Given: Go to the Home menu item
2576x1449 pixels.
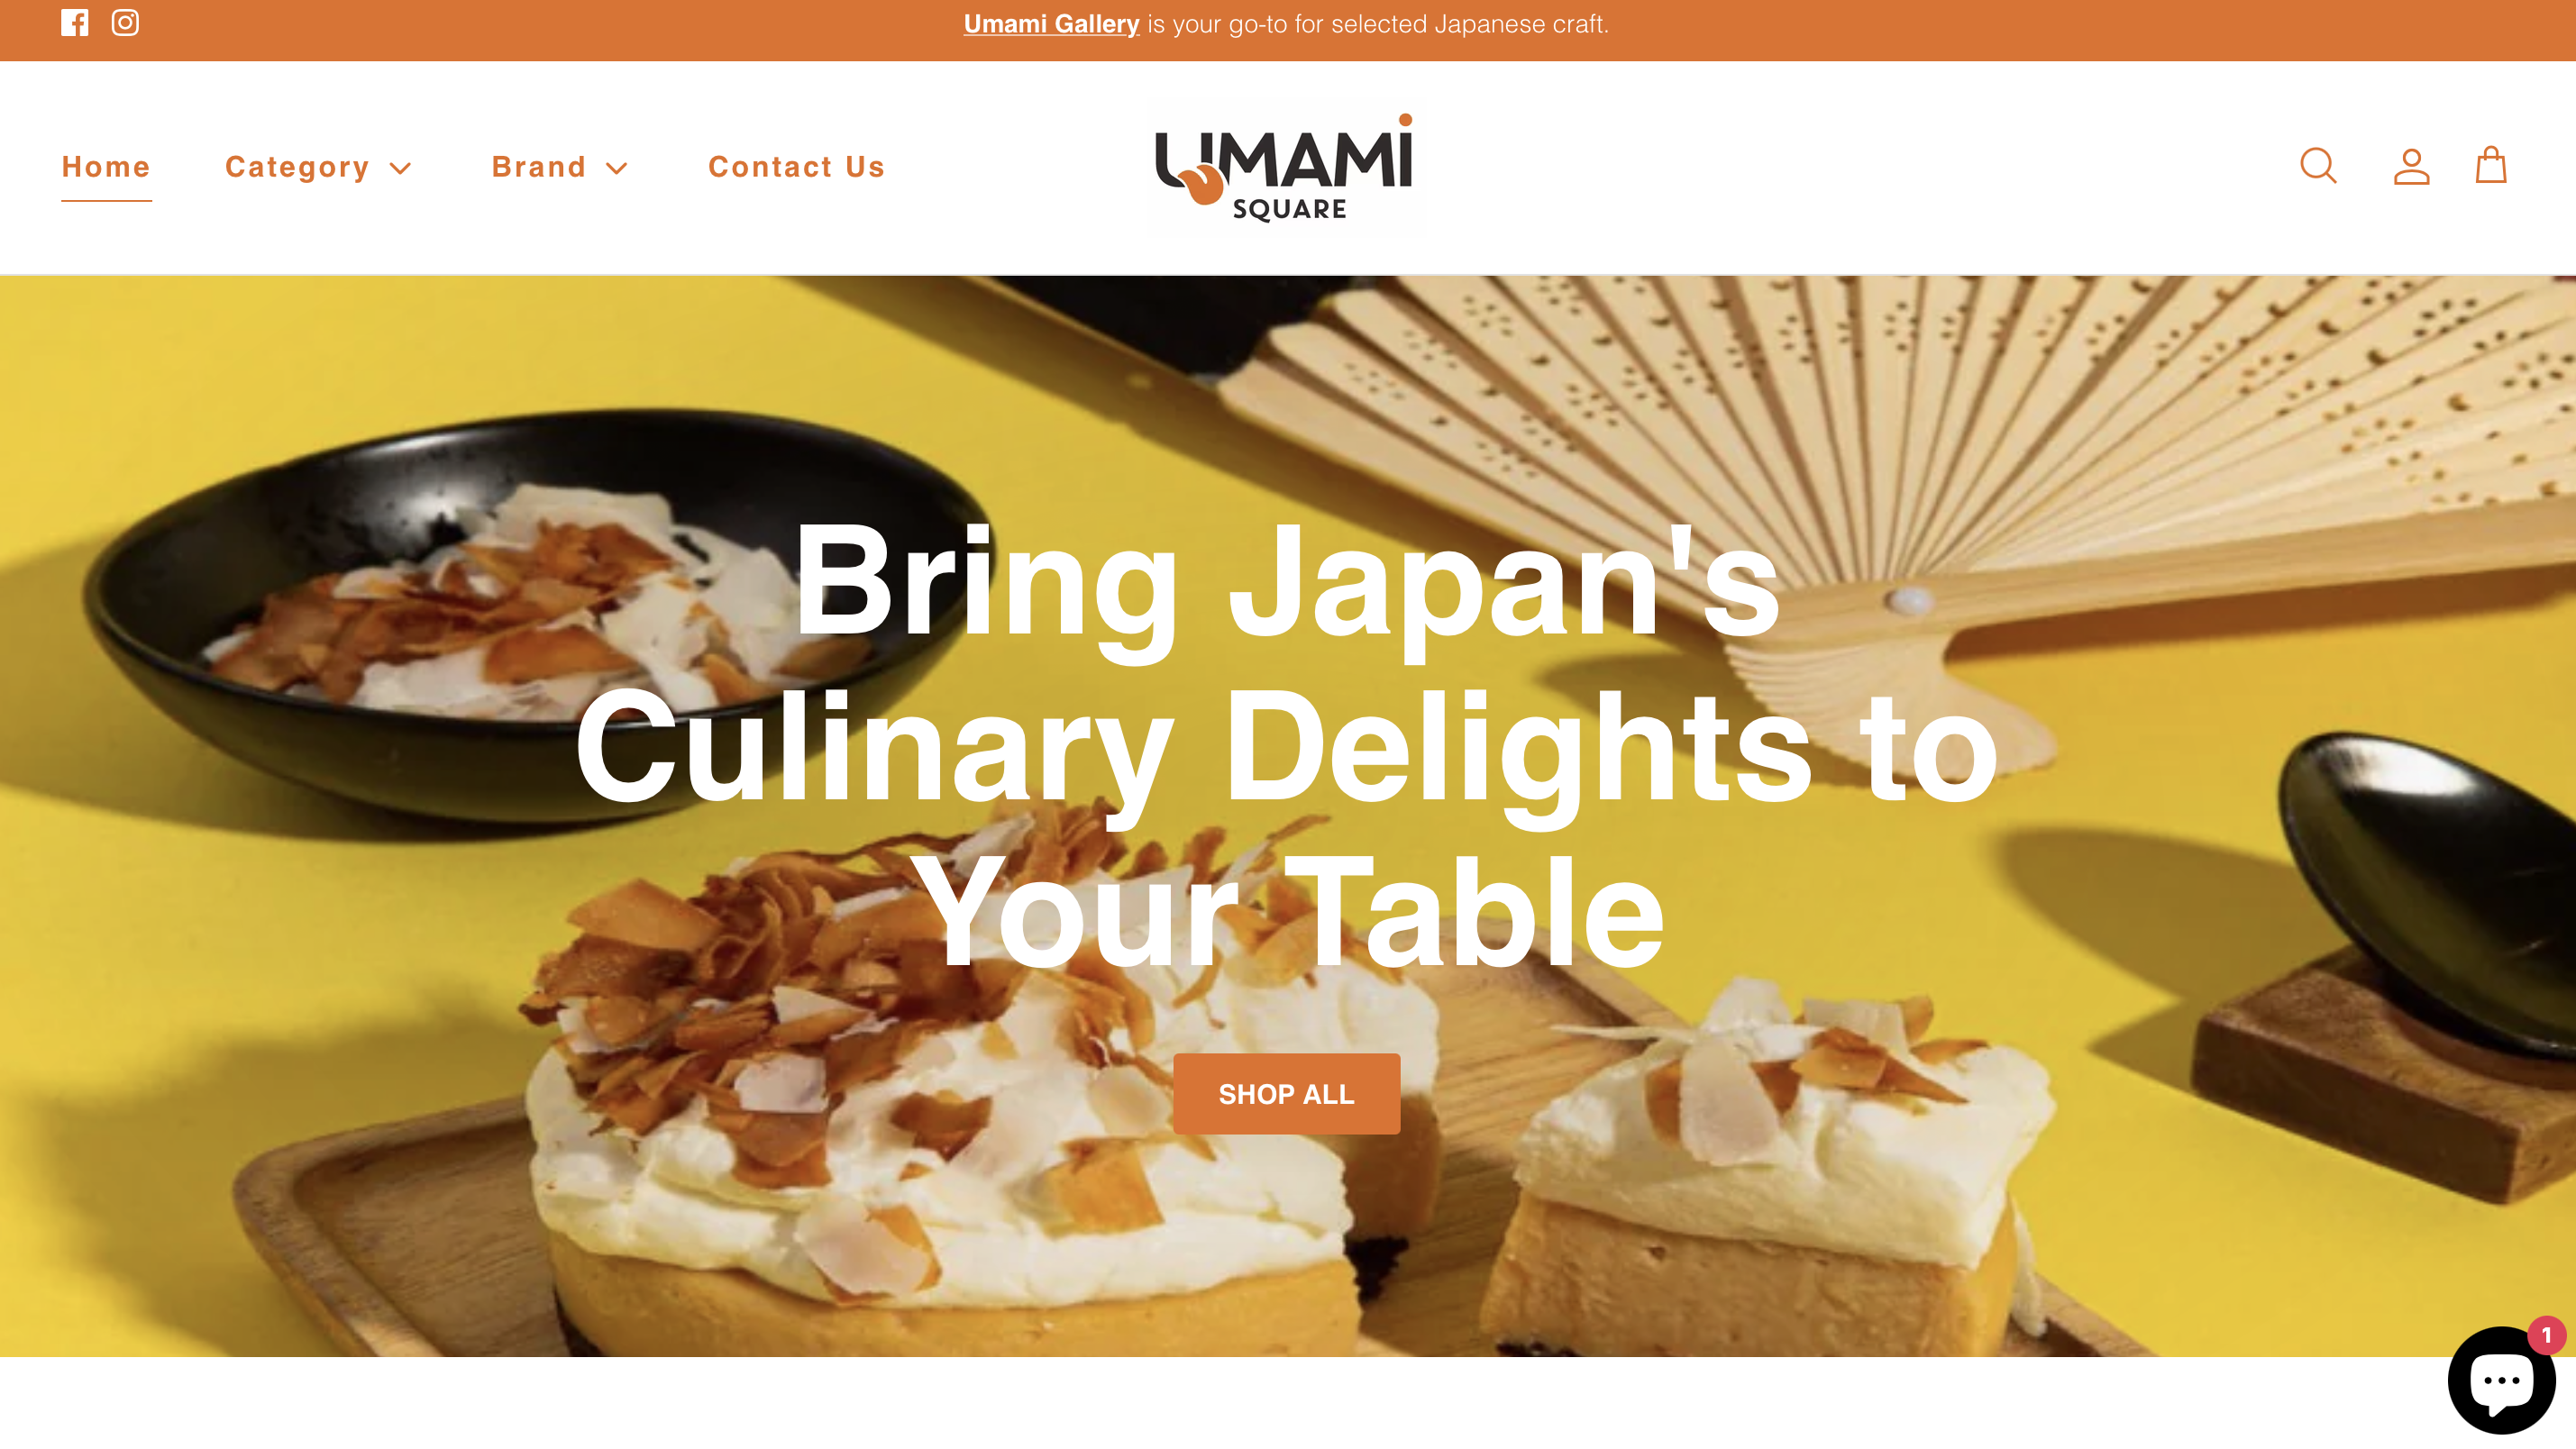Looking at the screenshot, I should (x=106, y=167).
